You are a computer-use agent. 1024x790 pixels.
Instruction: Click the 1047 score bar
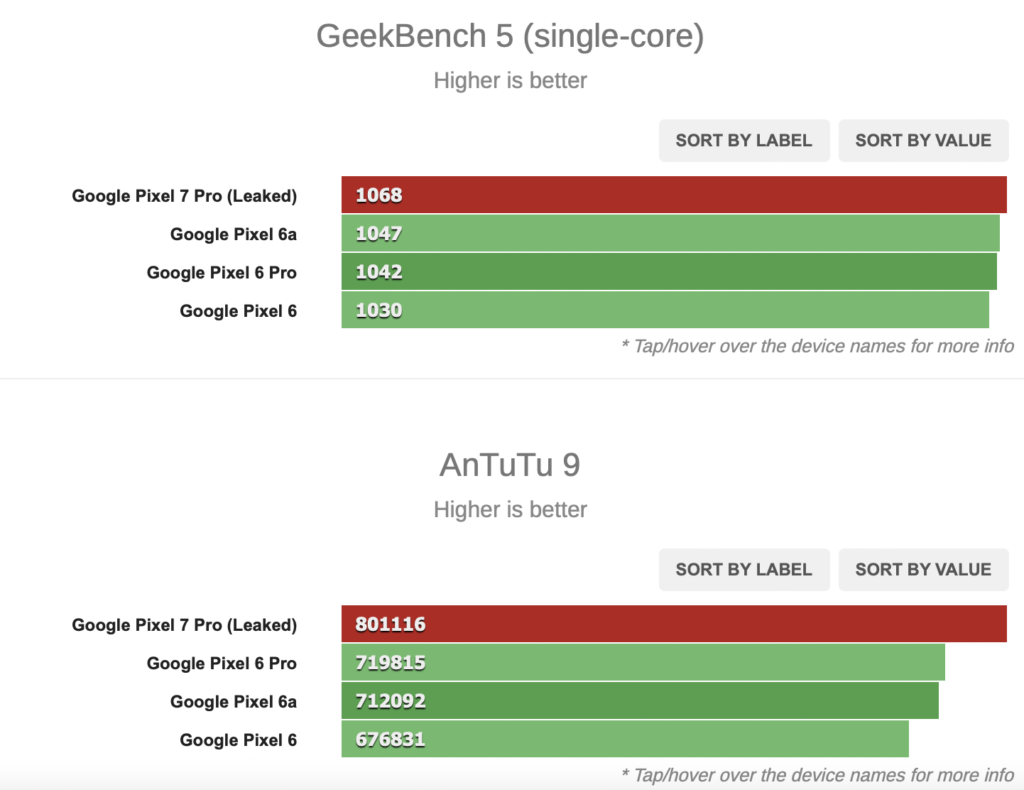[671, 233]
